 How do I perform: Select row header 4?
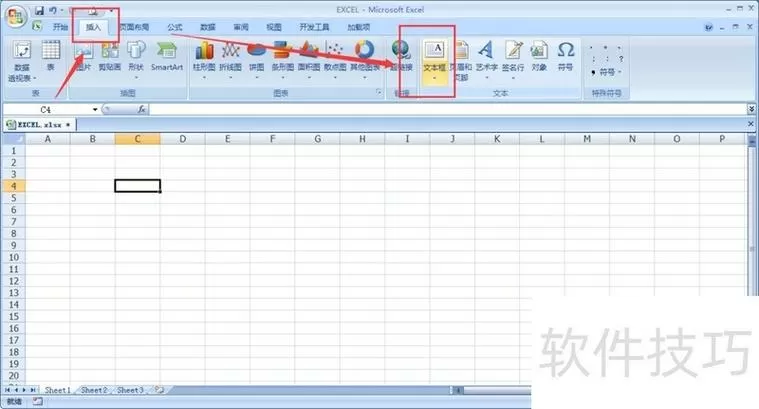[x=14, y=186]
